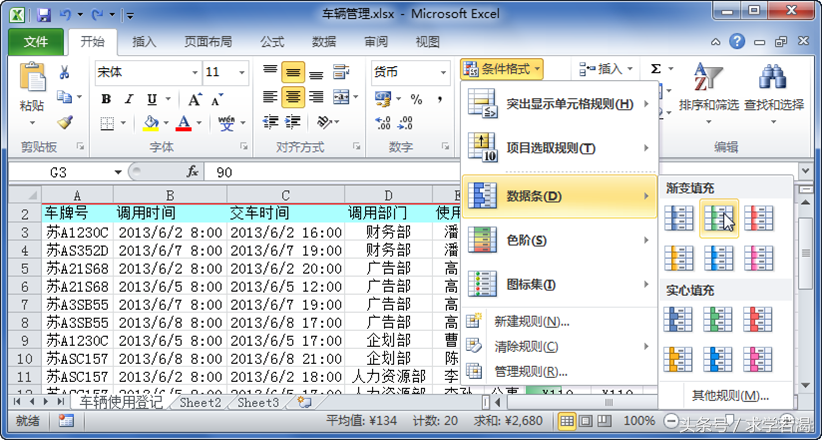Click the cell borders icon
Image resolution: width=822 pixels, height=440 pixels.
(107, 123)
